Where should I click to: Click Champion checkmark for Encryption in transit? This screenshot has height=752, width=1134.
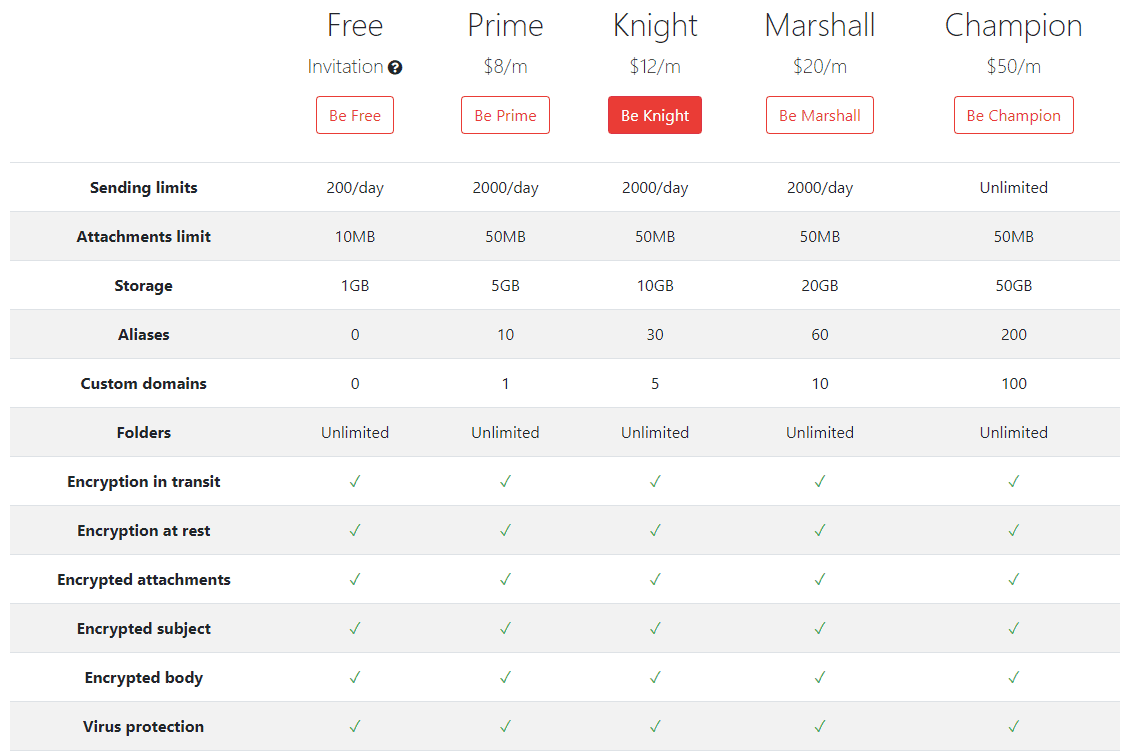pyautogui.click(x=1014, y=481)
